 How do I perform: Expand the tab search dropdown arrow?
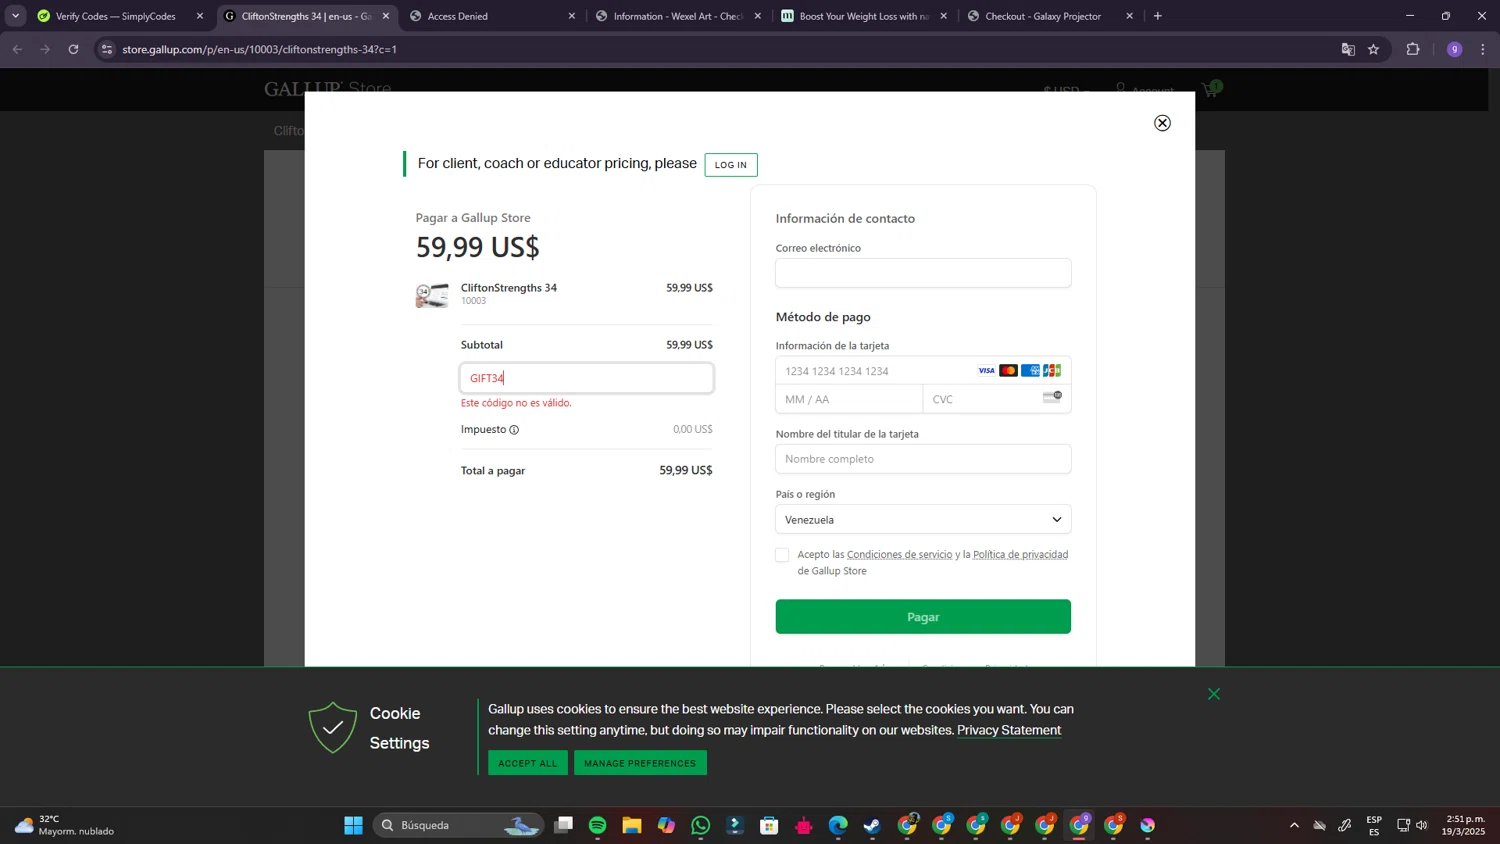15,16
